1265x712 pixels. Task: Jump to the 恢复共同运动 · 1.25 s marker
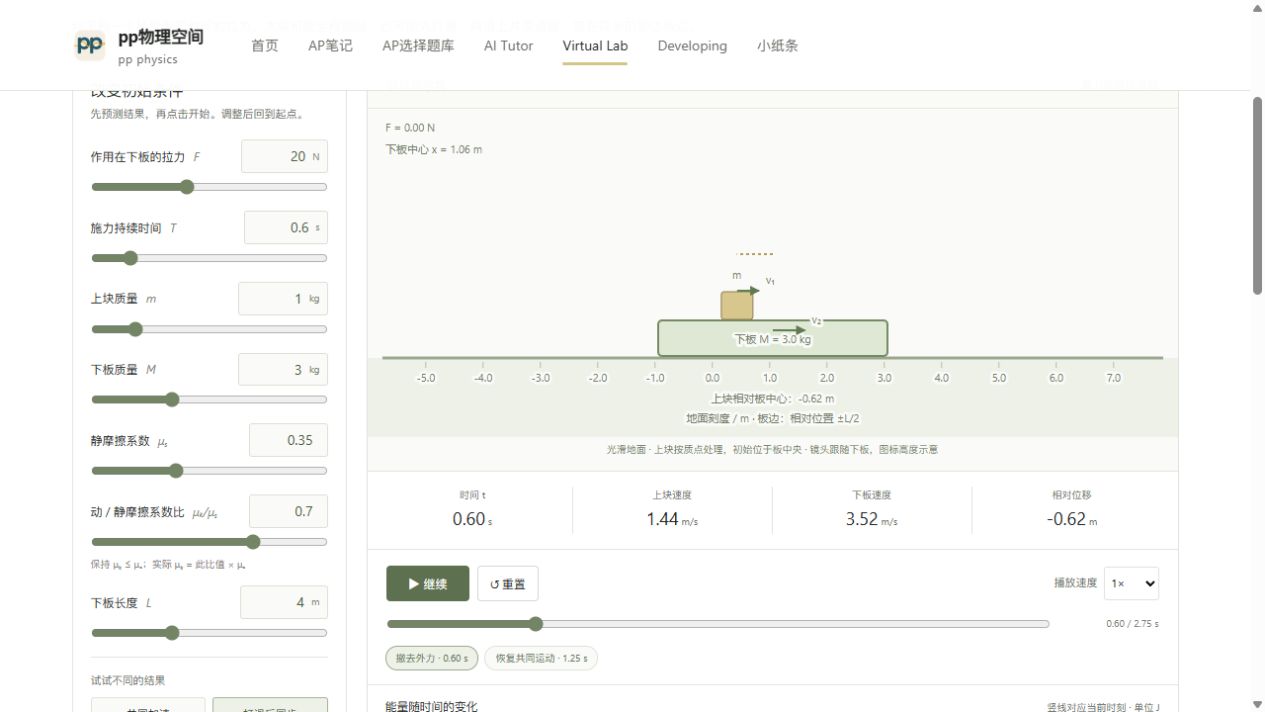(541, 658)
